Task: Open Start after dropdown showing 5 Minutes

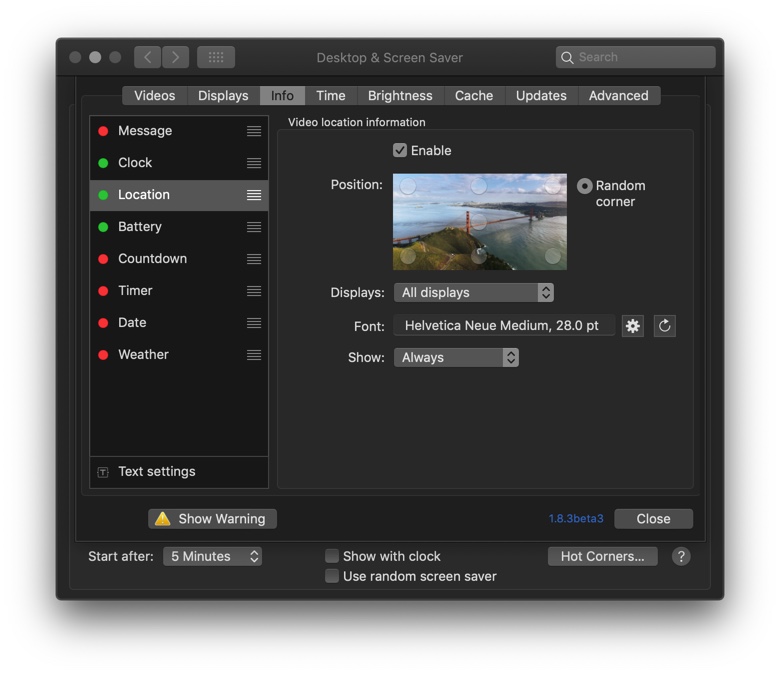Action: click(212, 556)
